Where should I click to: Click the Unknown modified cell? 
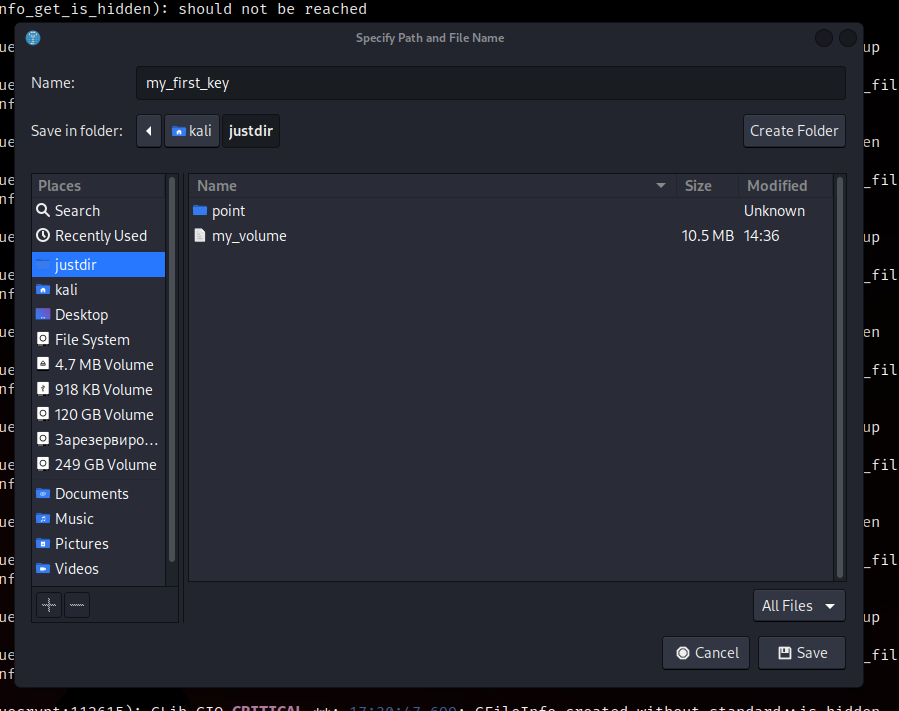tap(774, 211)
